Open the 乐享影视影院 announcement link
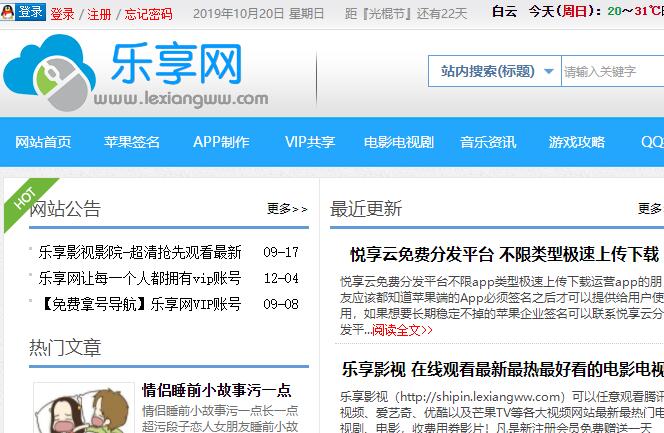Screen dimensions: 664x433 pos(140,252)
